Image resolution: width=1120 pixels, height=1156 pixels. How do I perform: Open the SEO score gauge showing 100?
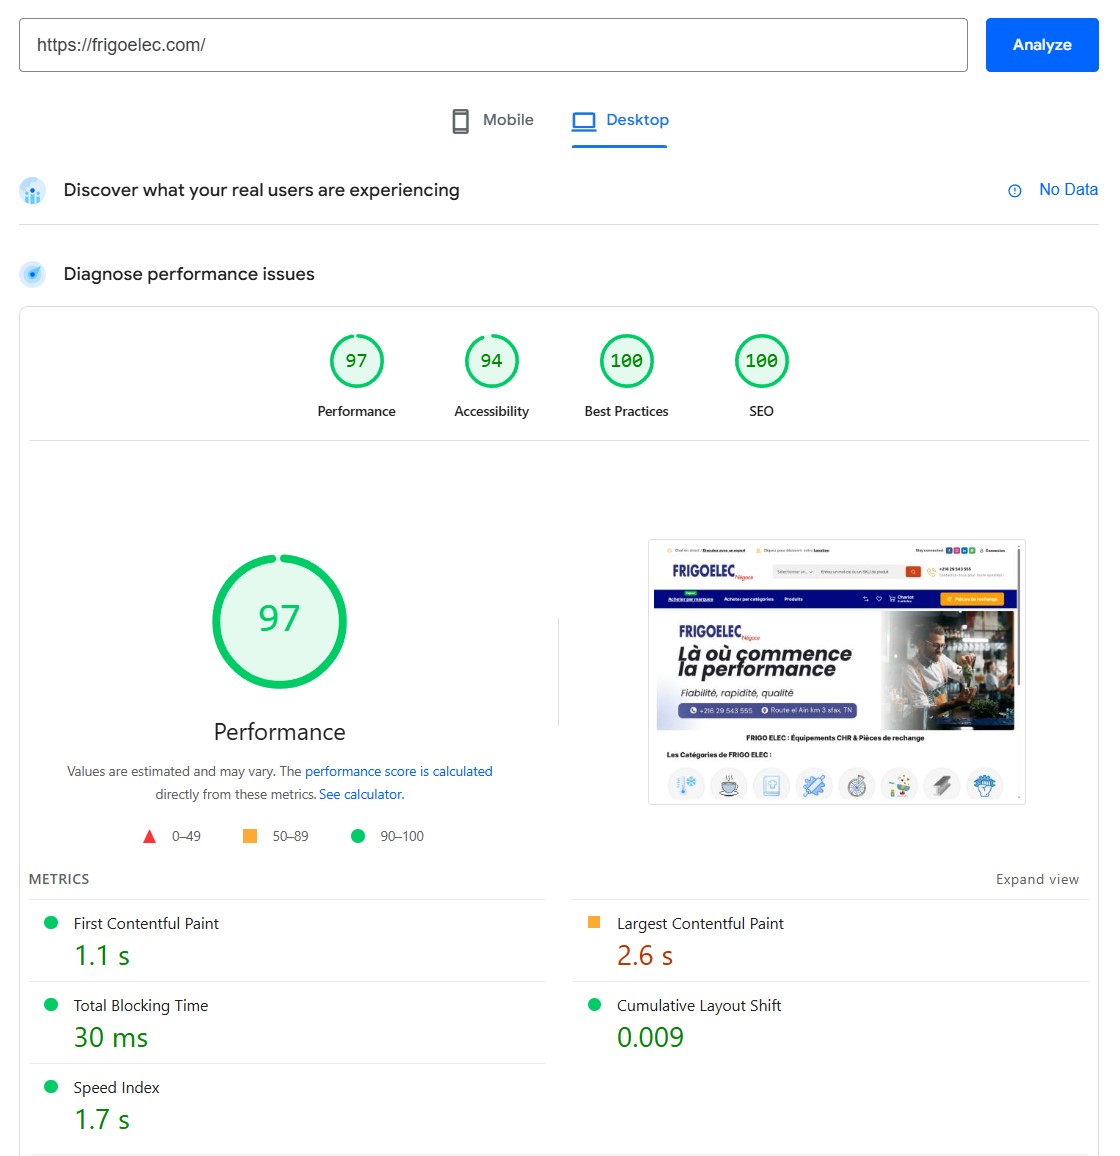[761, 361]
